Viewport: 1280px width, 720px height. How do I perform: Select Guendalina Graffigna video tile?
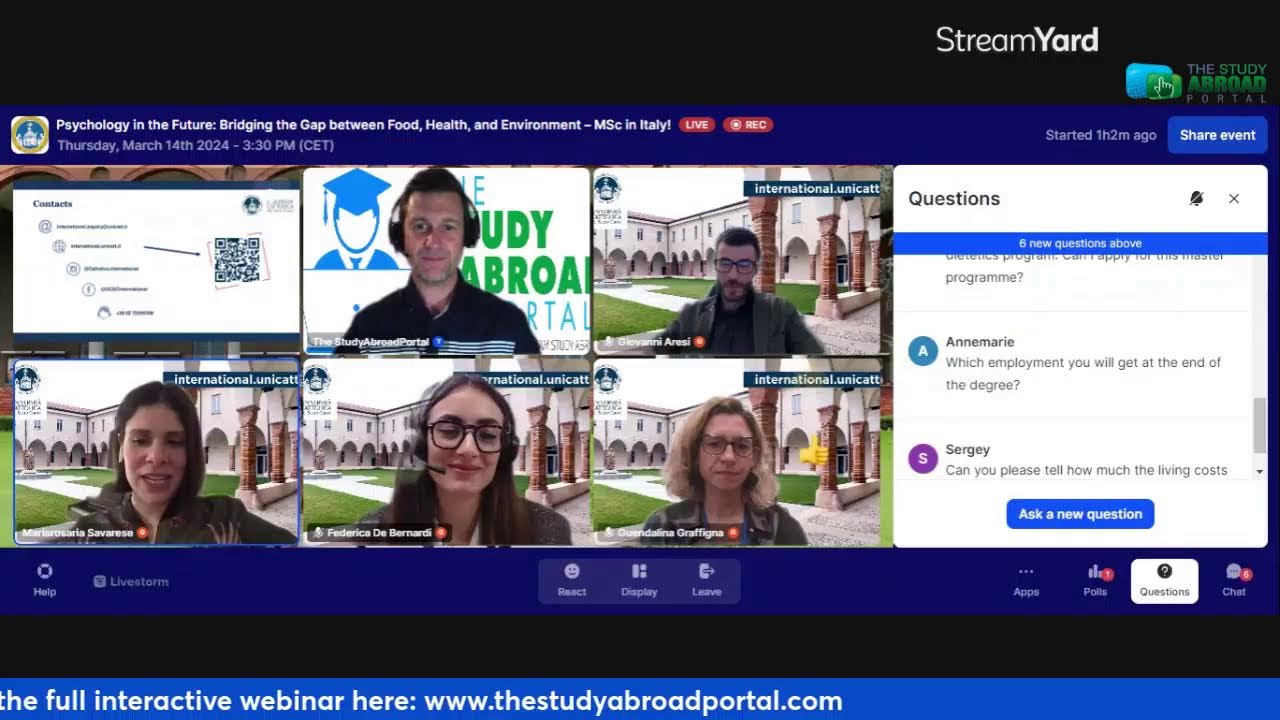point(737,453)
